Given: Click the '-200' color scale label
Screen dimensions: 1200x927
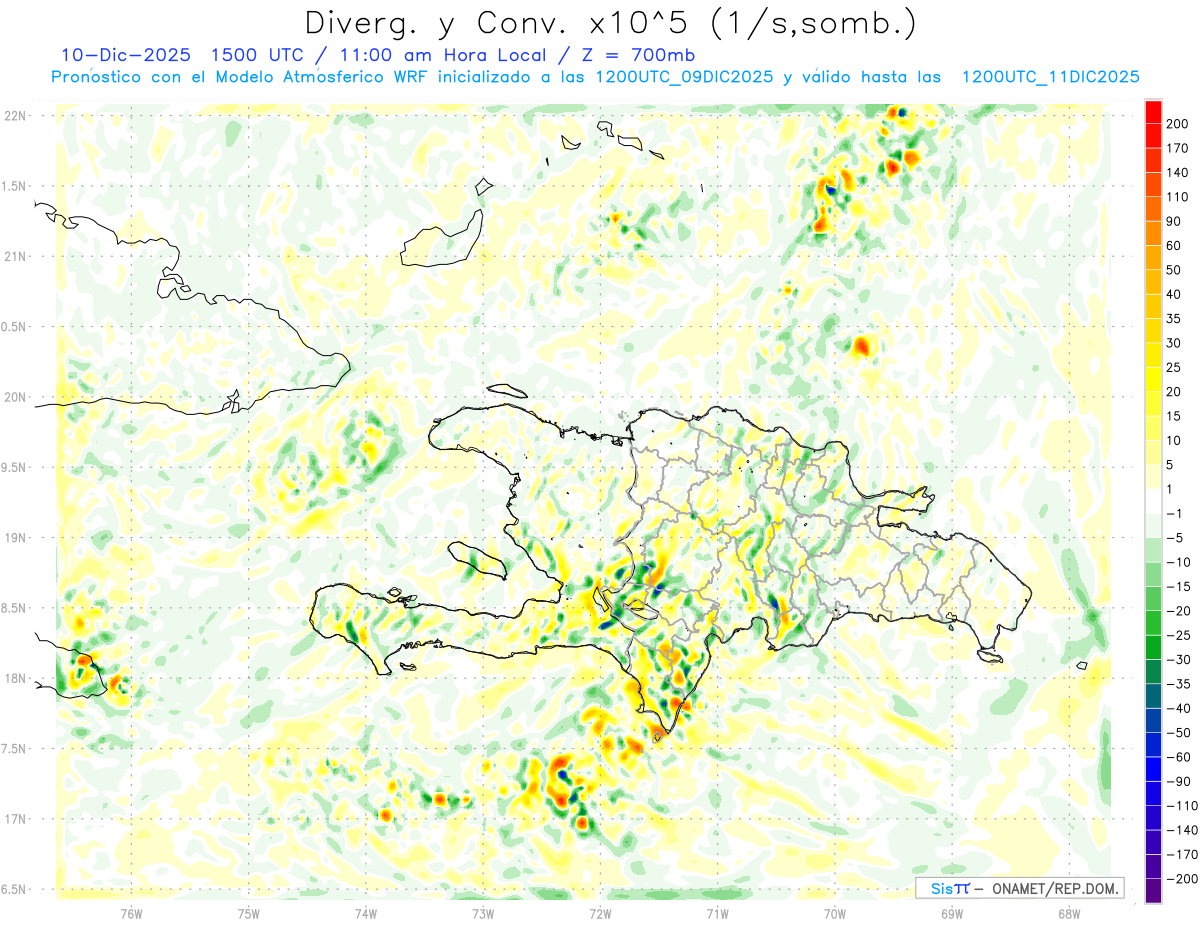Looking at the screenshot, I should [x=1181, y=878].
